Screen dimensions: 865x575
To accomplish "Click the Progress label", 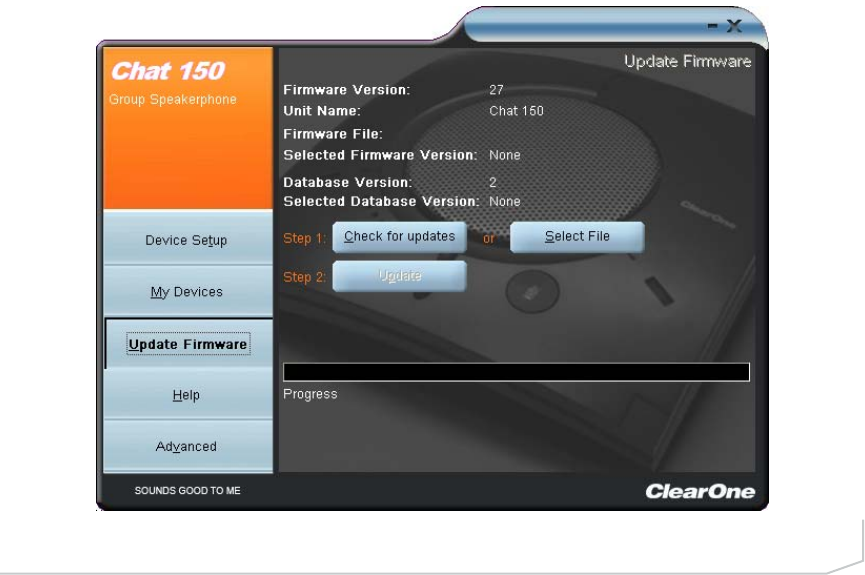I will pyautogui.click(x=310, y=394).
